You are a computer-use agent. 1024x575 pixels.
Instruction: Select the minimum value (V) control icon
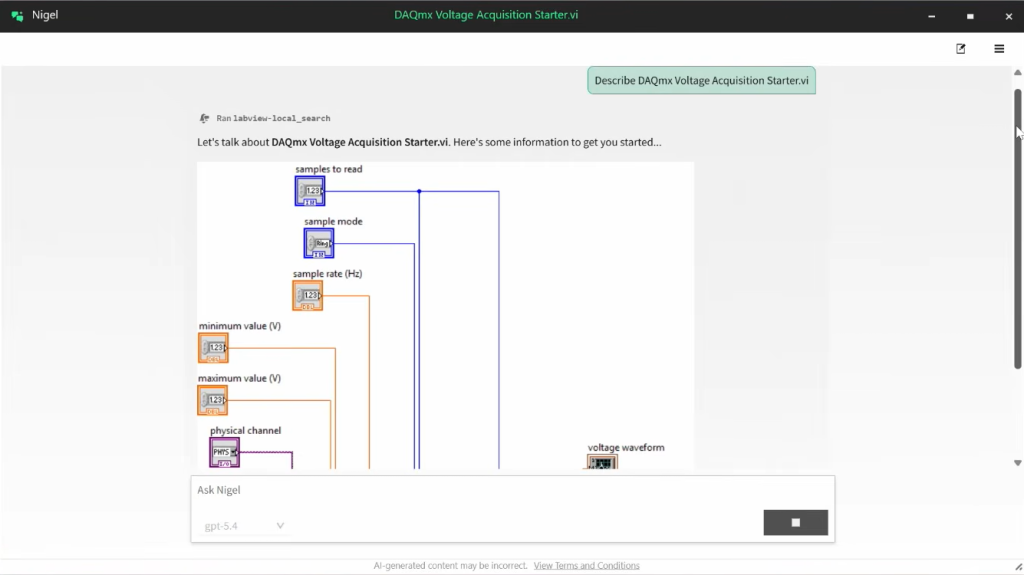(x=213, y=348)
